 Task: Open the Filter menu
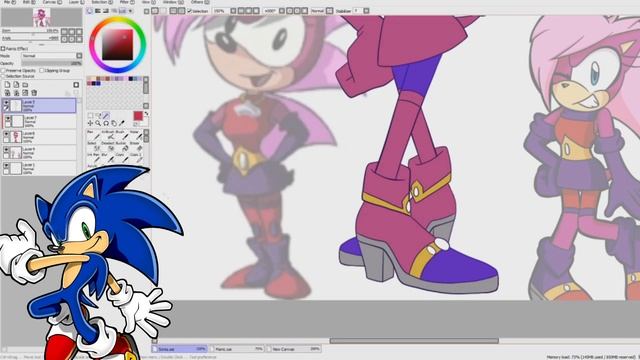click(127, 2)
